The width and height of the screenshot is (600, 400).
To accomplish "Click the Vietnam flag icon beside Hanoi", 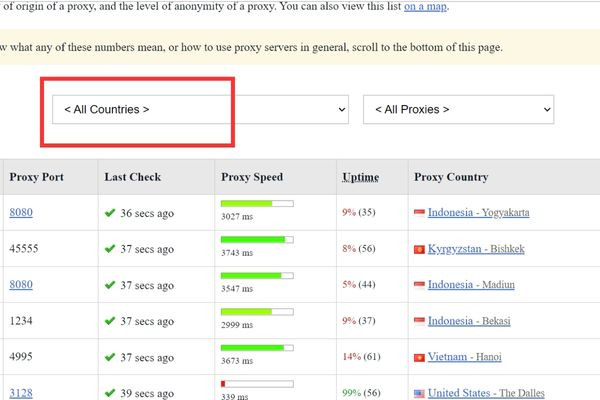I will coord(419,358).
